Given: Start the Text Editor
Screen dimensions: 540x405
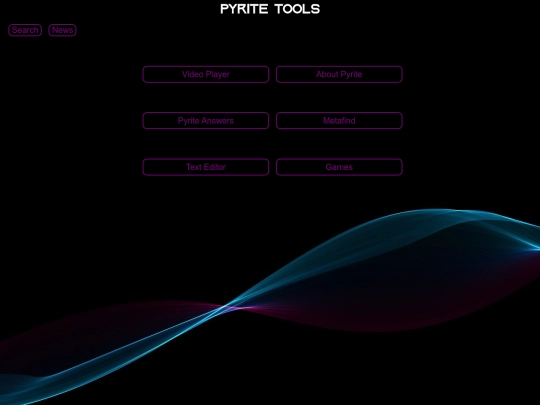Looking at the screenshot, I should click(x=206, y=167).
